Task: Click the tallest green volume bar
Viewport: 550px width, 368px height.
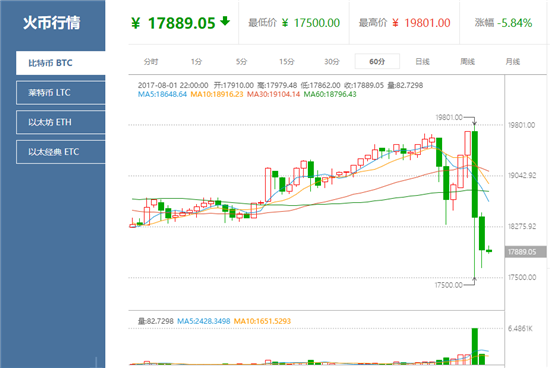Action: click(x=475, y=347)
